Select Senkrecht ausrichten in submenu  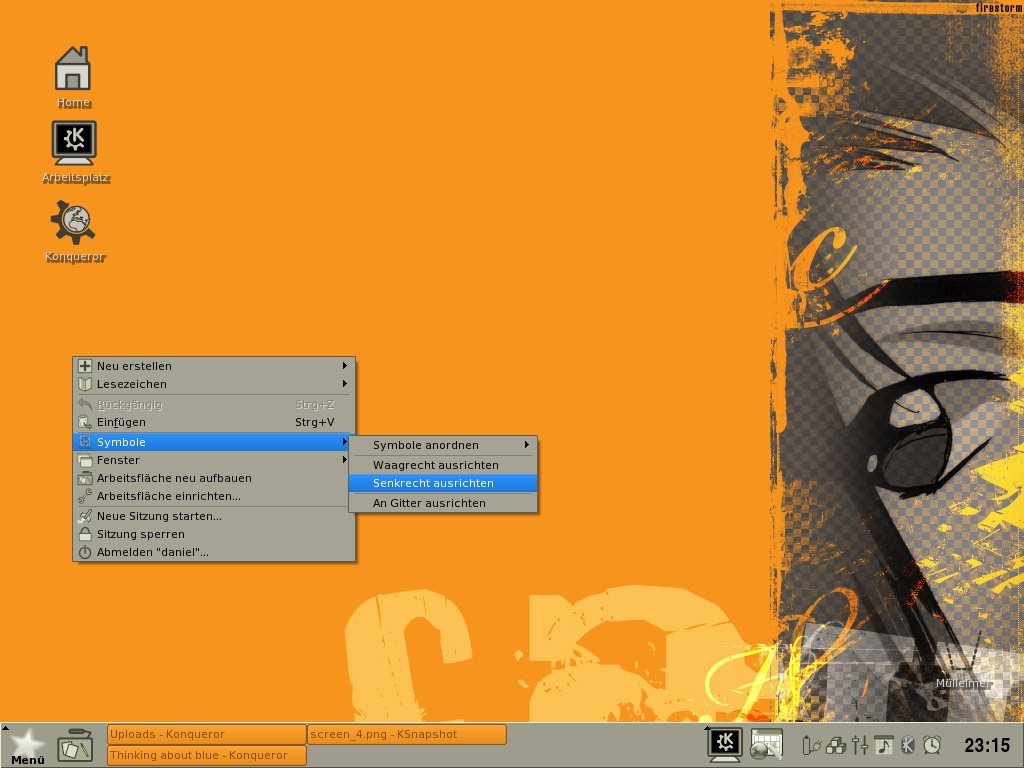click(443, 483)
